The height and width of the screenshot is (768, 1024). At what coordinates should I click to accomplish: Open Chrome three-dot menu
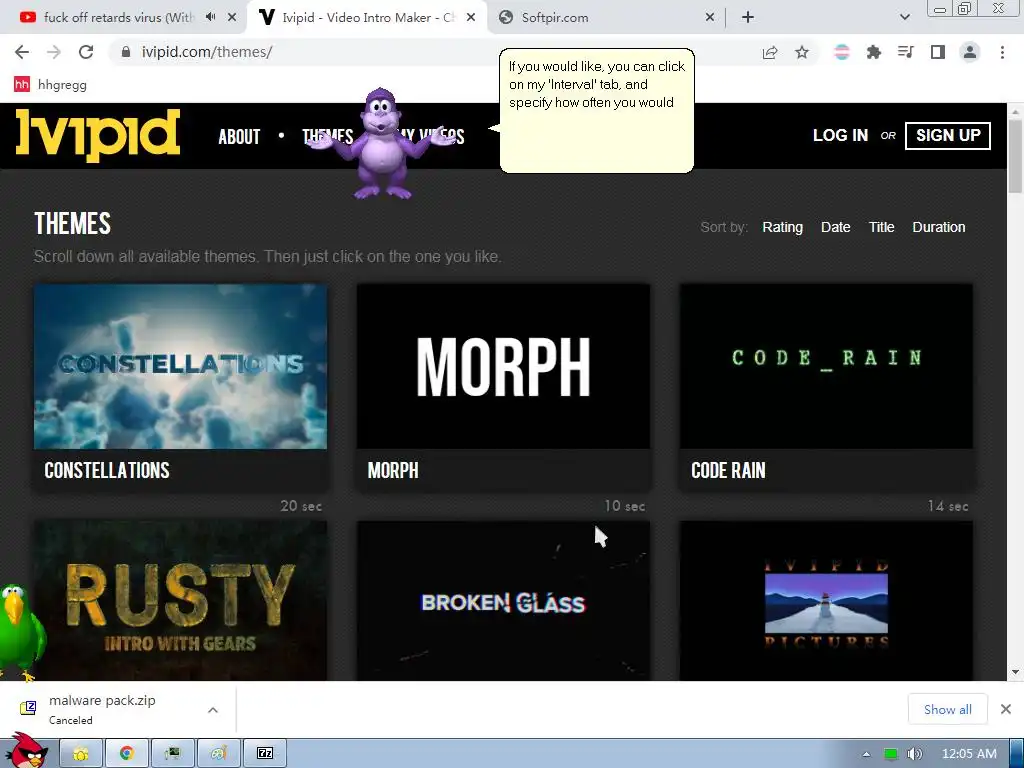point(1002,52)
